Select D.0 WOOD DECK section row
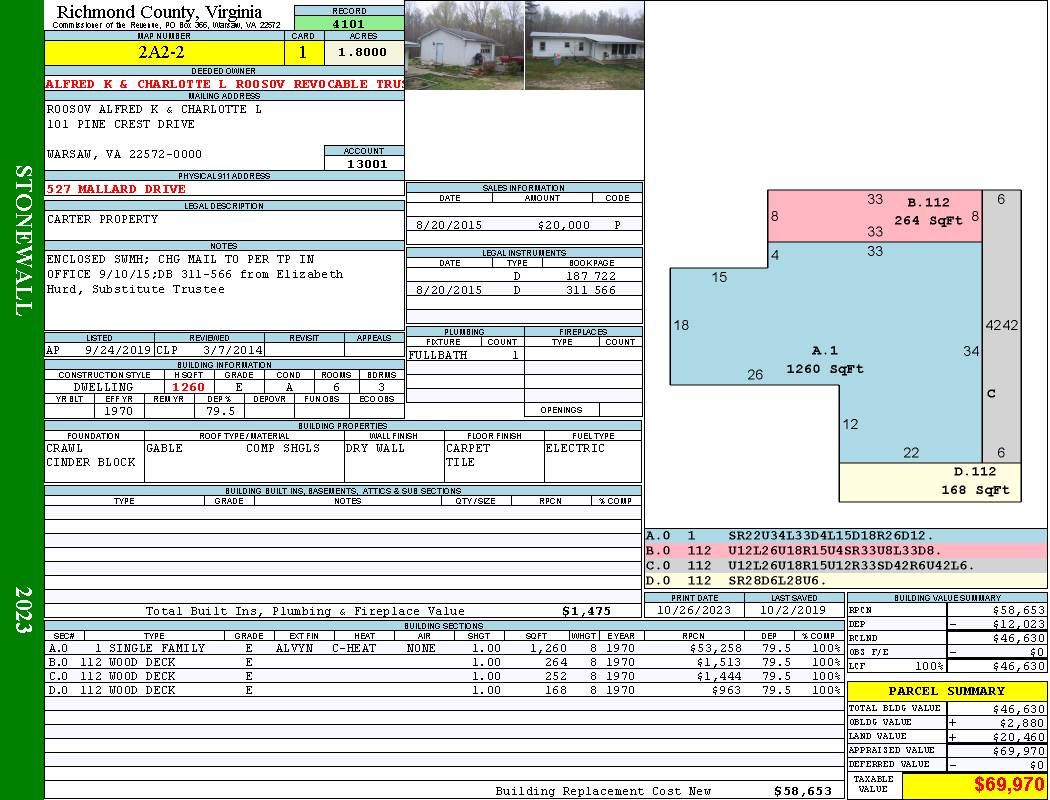The width and height of the screenshot is (1050, 800). pos(443,691)
